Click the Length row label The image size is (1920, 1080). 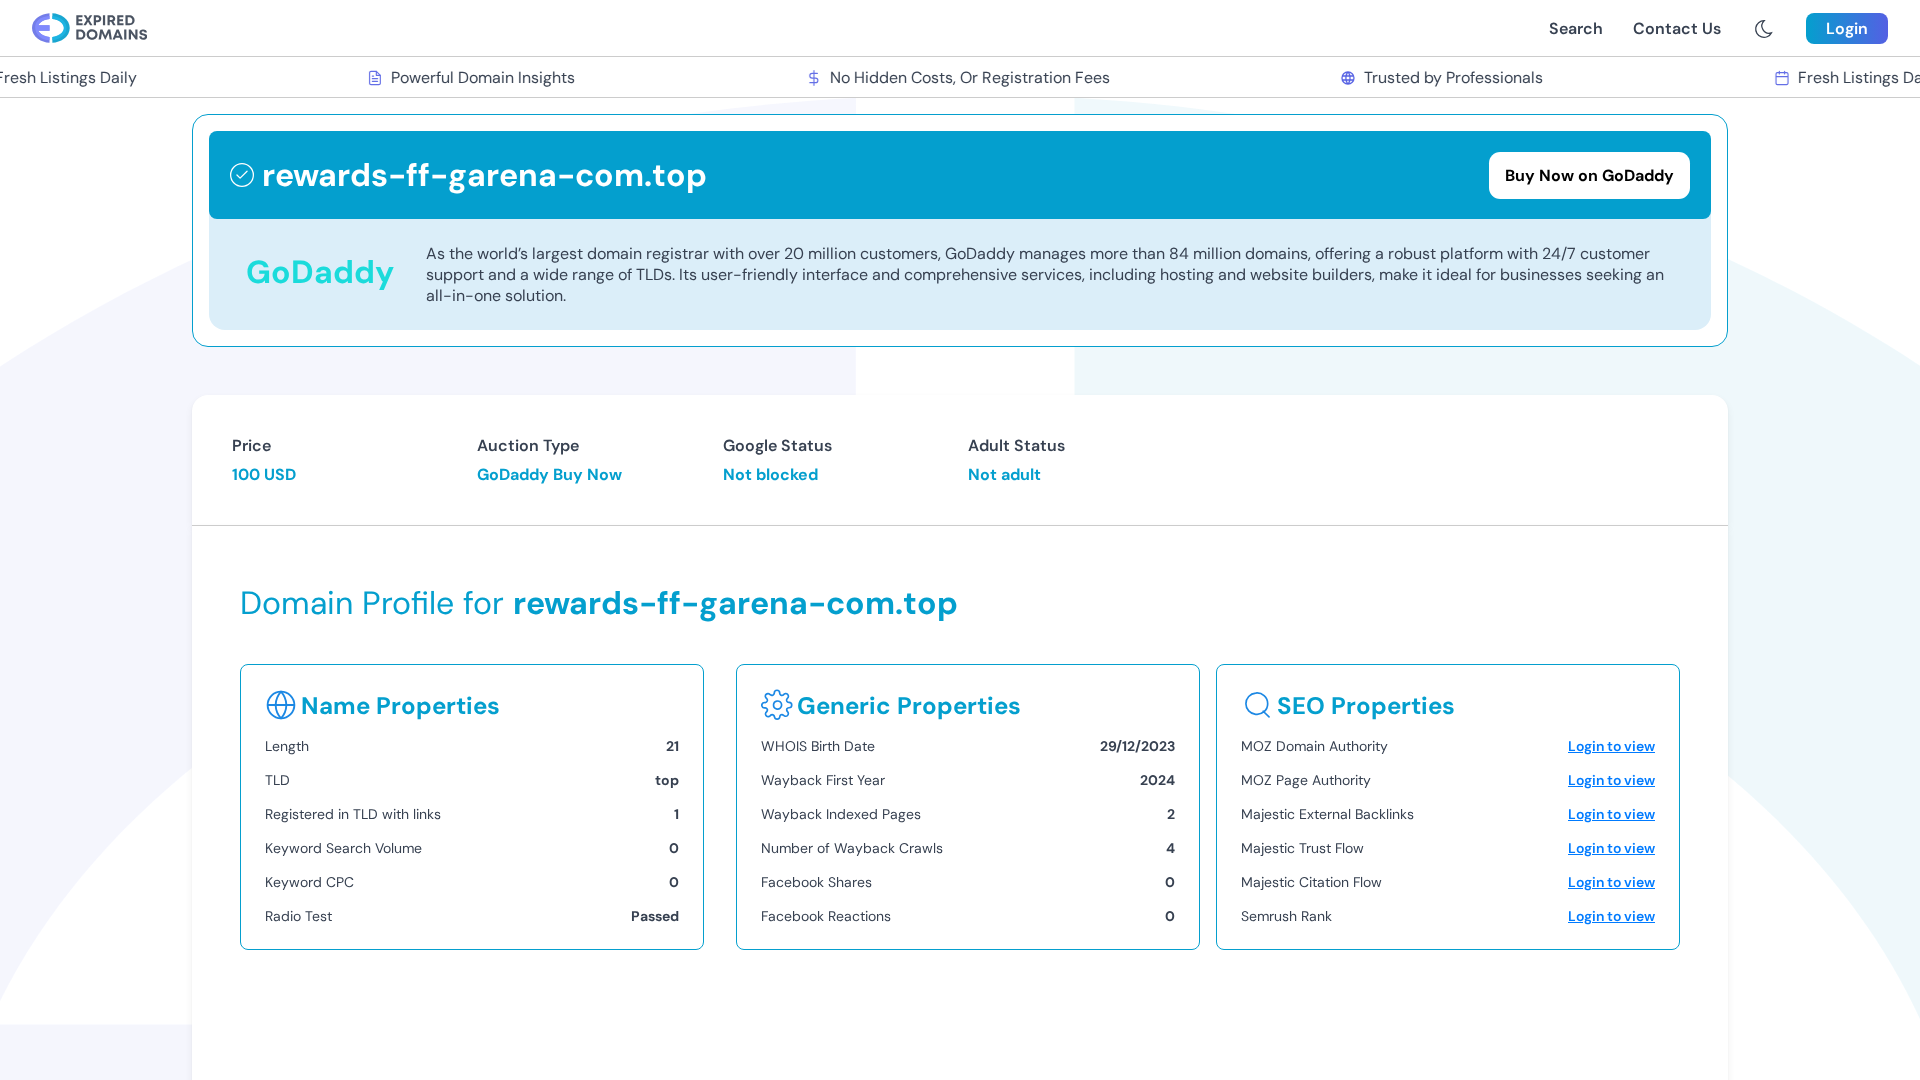pos(287,746)
